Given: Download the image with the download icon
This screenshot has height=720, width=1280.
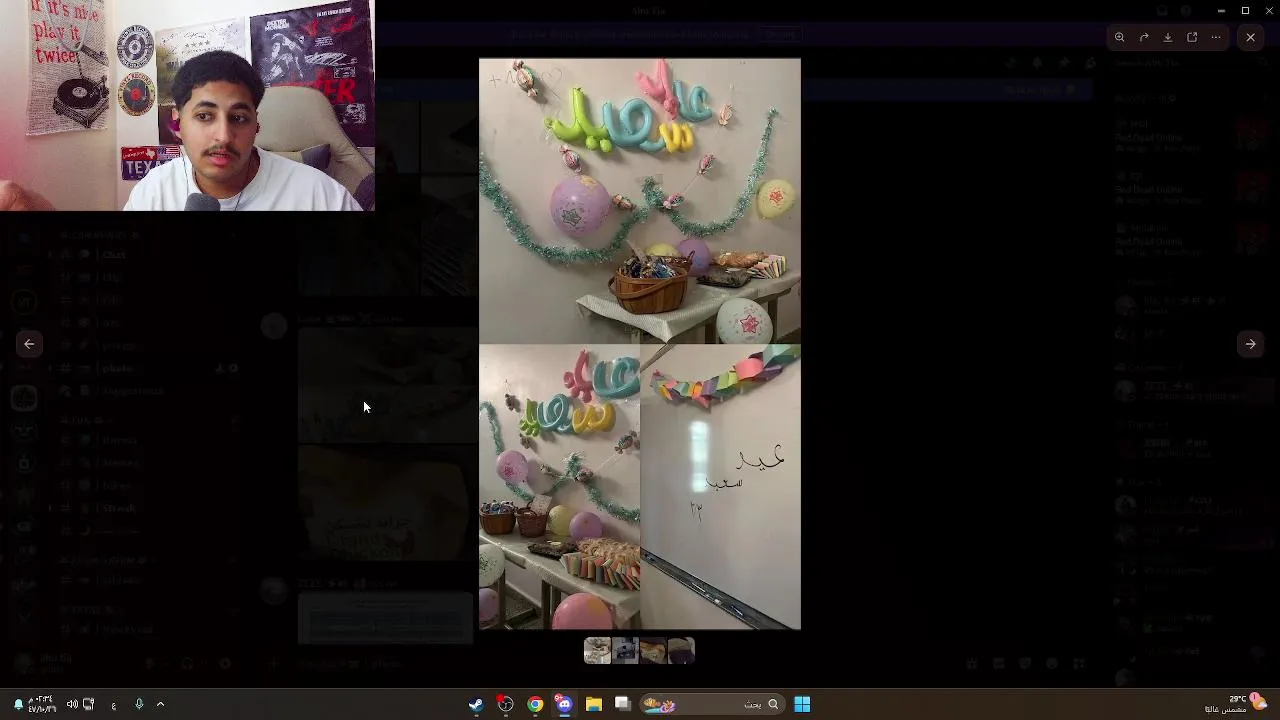Looking at the screenshot, I should click(x=1168, y=37).
